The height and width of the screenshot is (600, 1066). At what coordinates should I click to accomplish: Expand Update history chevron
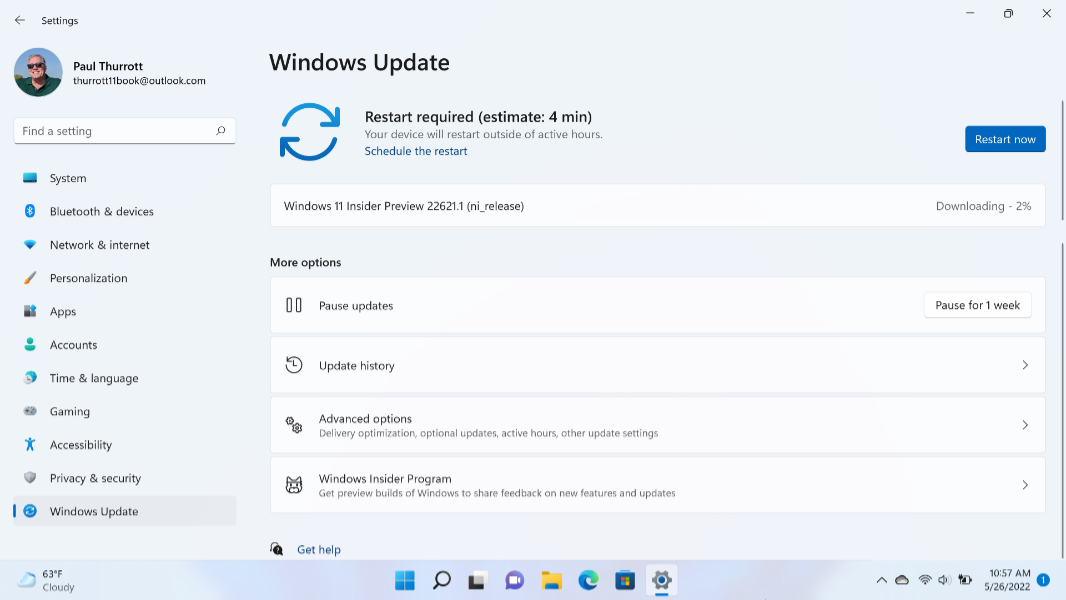point(1024,365)
